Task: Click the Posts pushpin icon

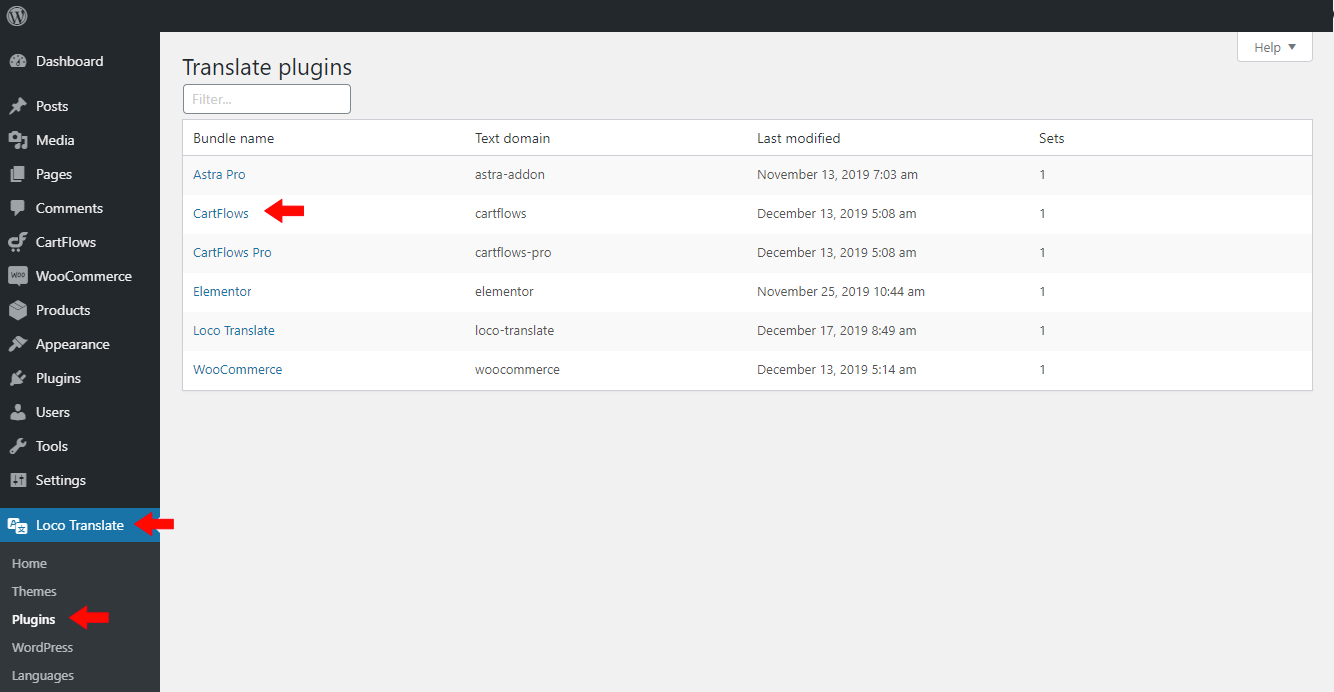Action: [17, 106]
